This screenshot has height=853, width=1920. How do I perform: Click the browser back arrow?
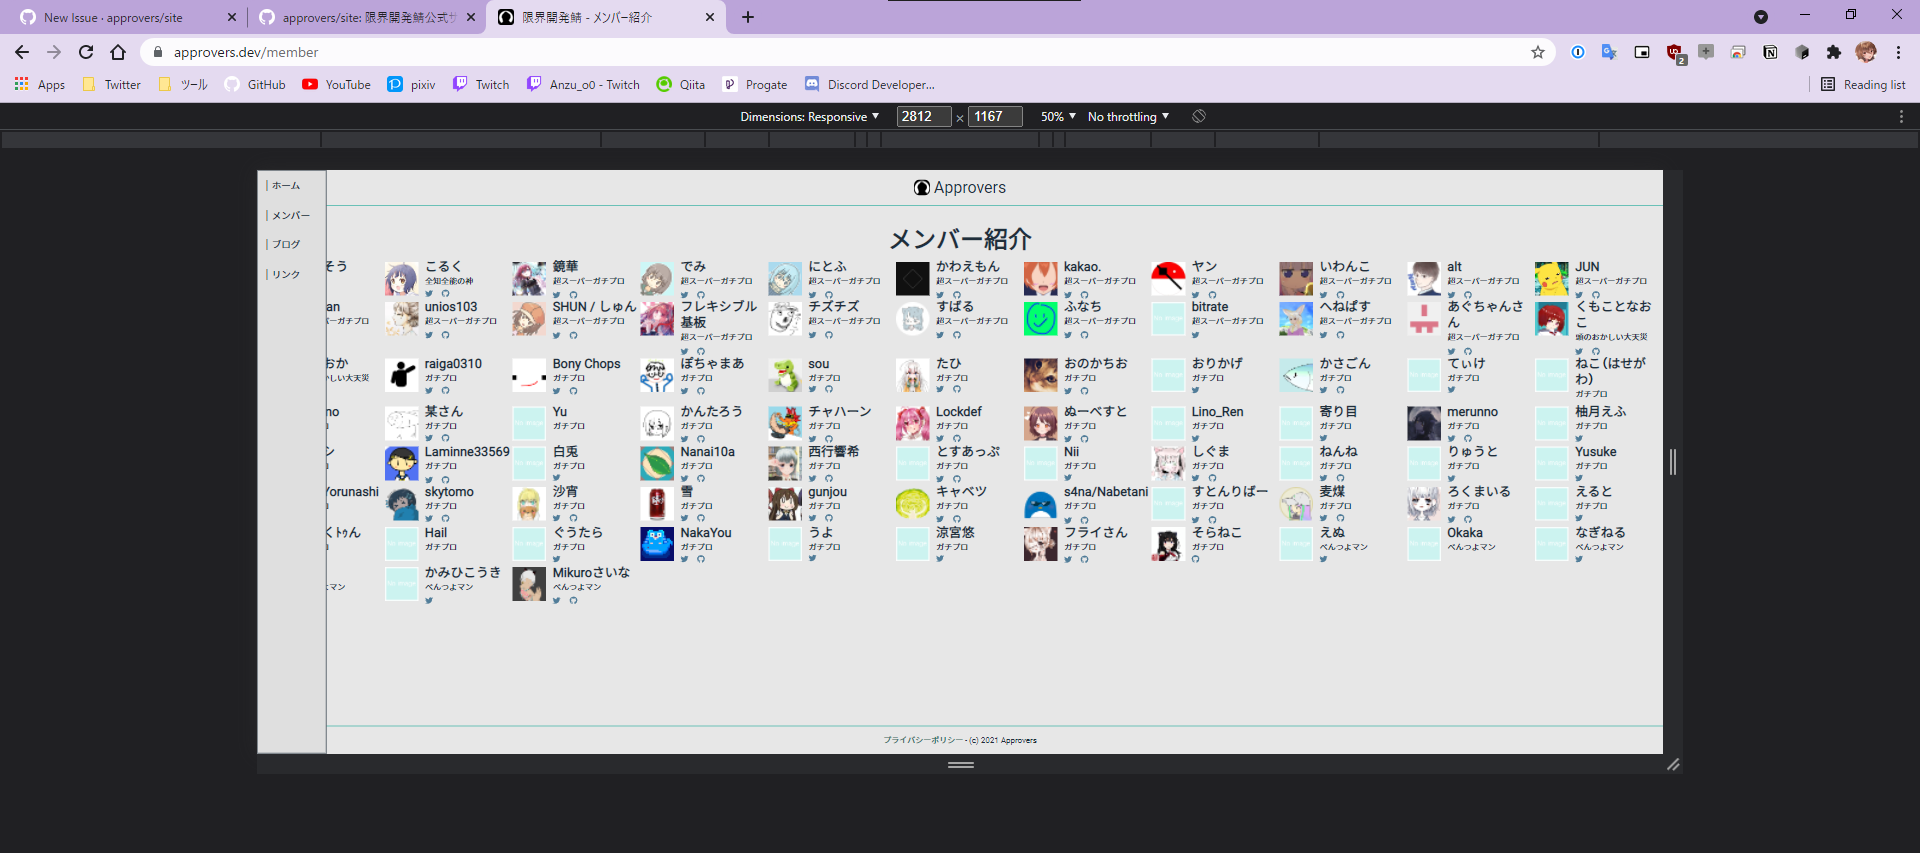22,52
